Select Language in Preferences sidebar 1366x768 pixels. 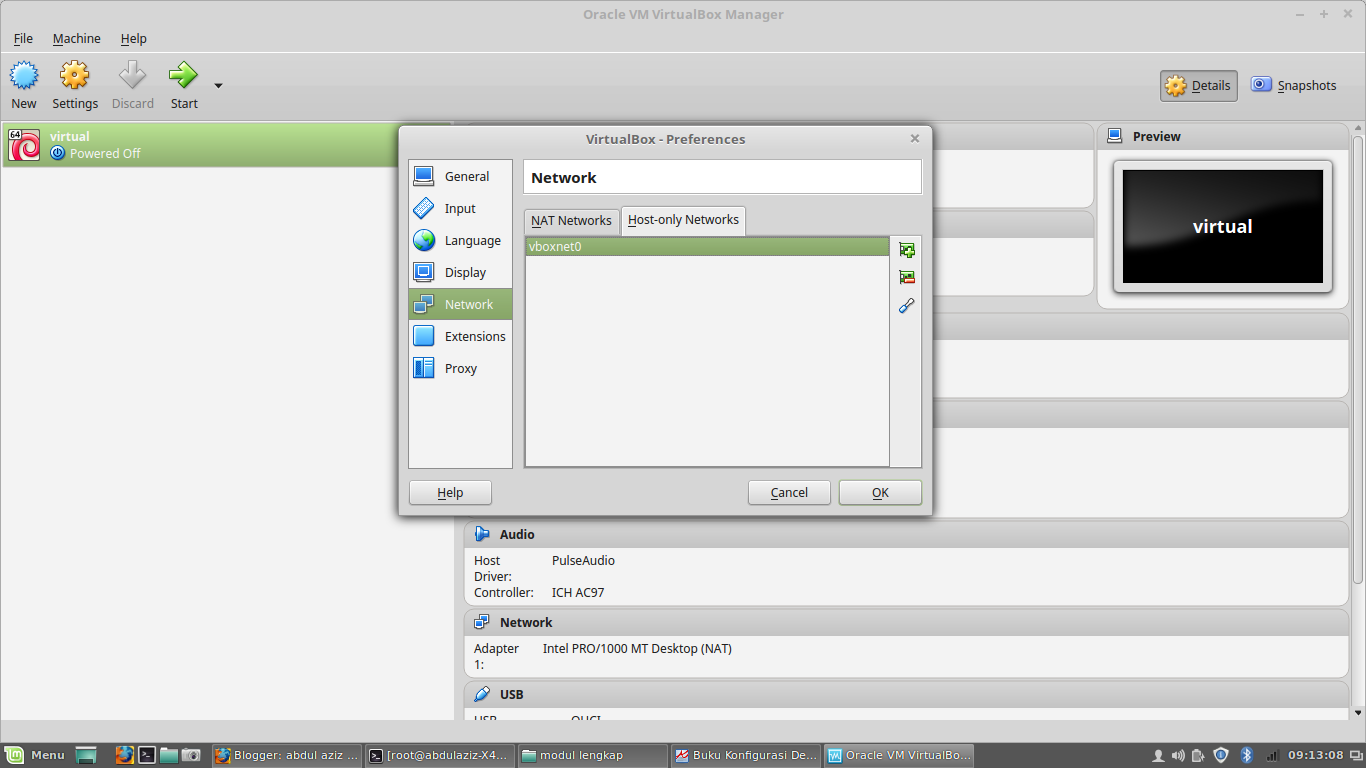[460, 240]
